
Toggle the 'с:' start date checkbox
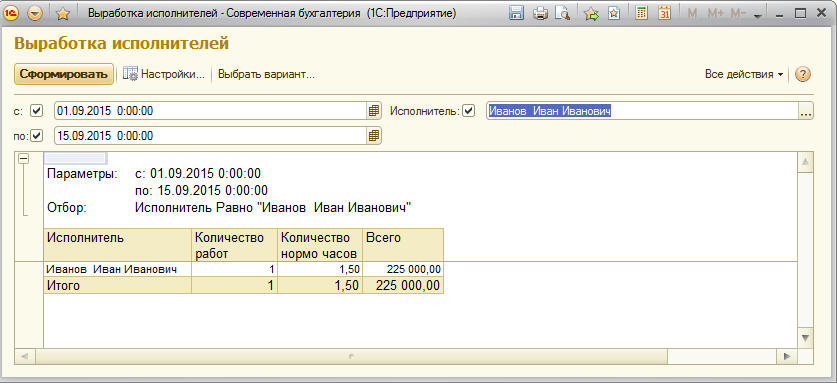click(x=36, y=111)
